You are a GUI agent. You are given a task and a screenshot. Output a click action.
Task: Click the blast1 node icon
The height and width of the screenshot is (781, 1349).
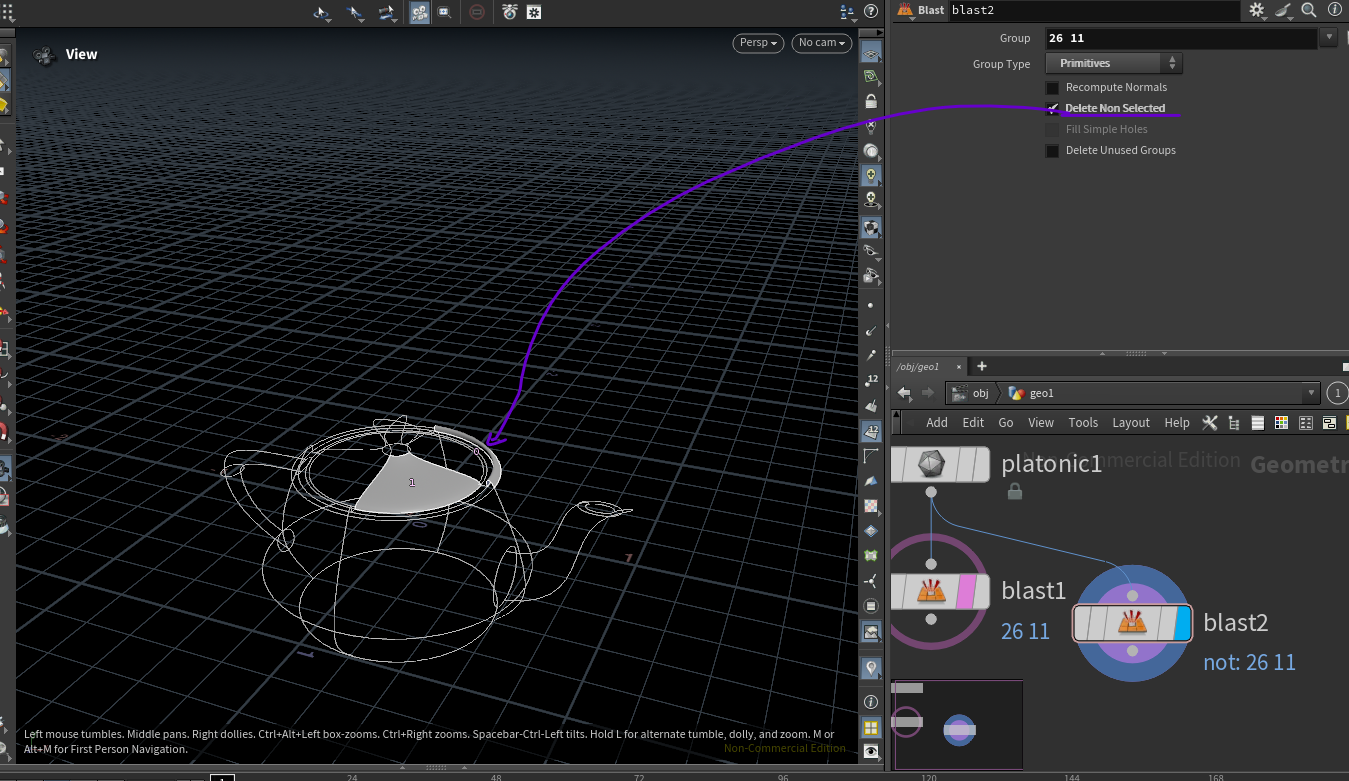[x=931, y=591]
